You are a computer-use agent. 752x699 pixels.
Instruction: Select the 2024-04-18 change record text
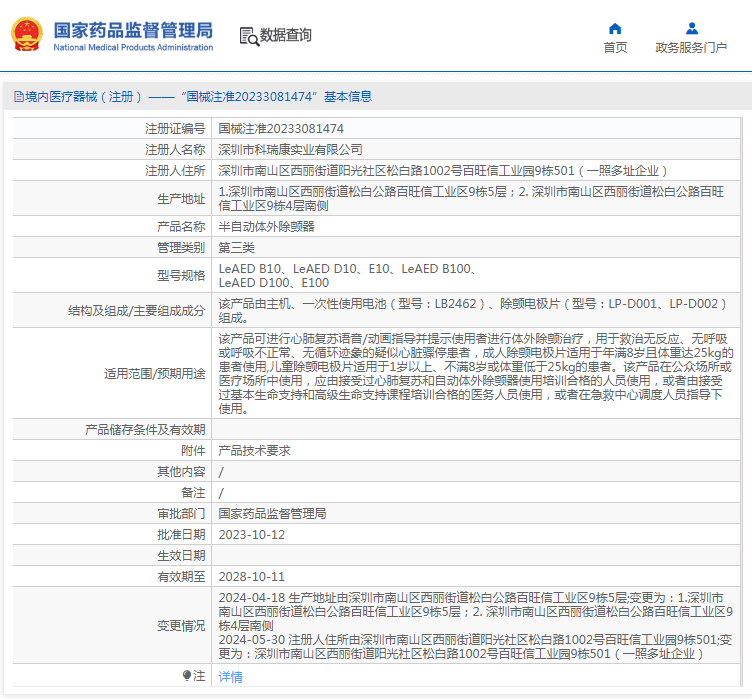point(476,612)
